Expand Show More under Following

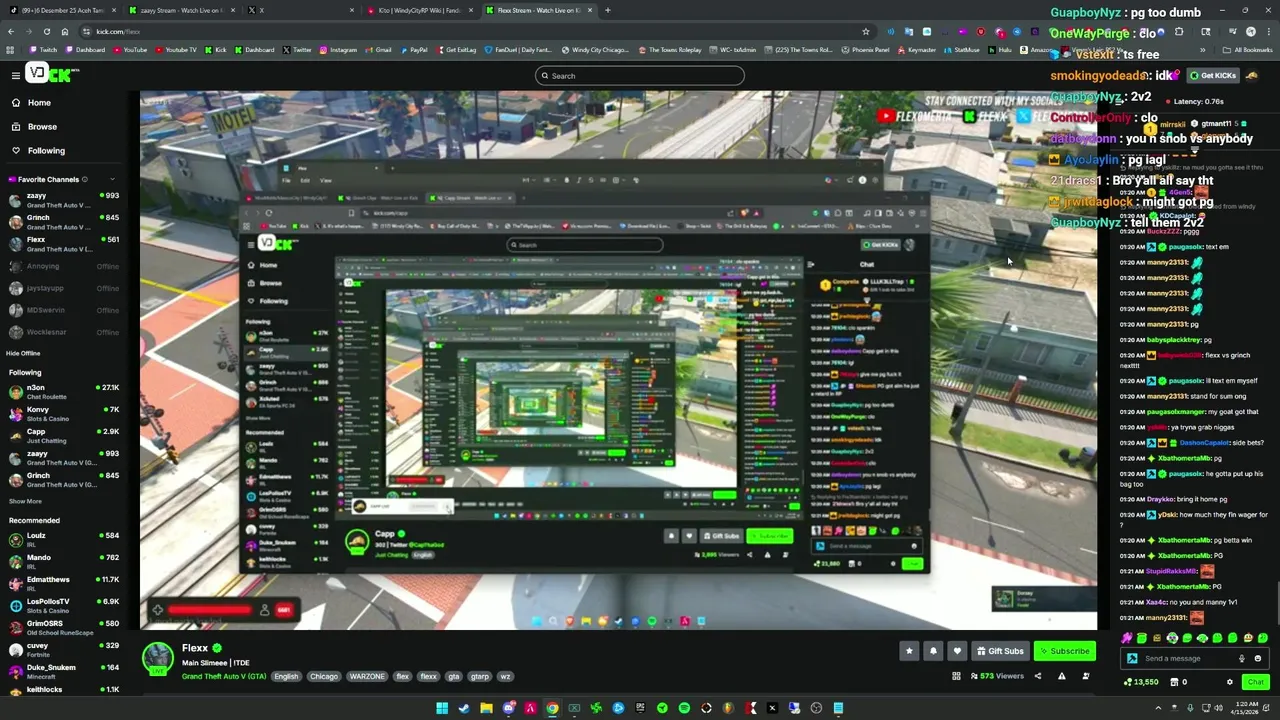point(25,501)
